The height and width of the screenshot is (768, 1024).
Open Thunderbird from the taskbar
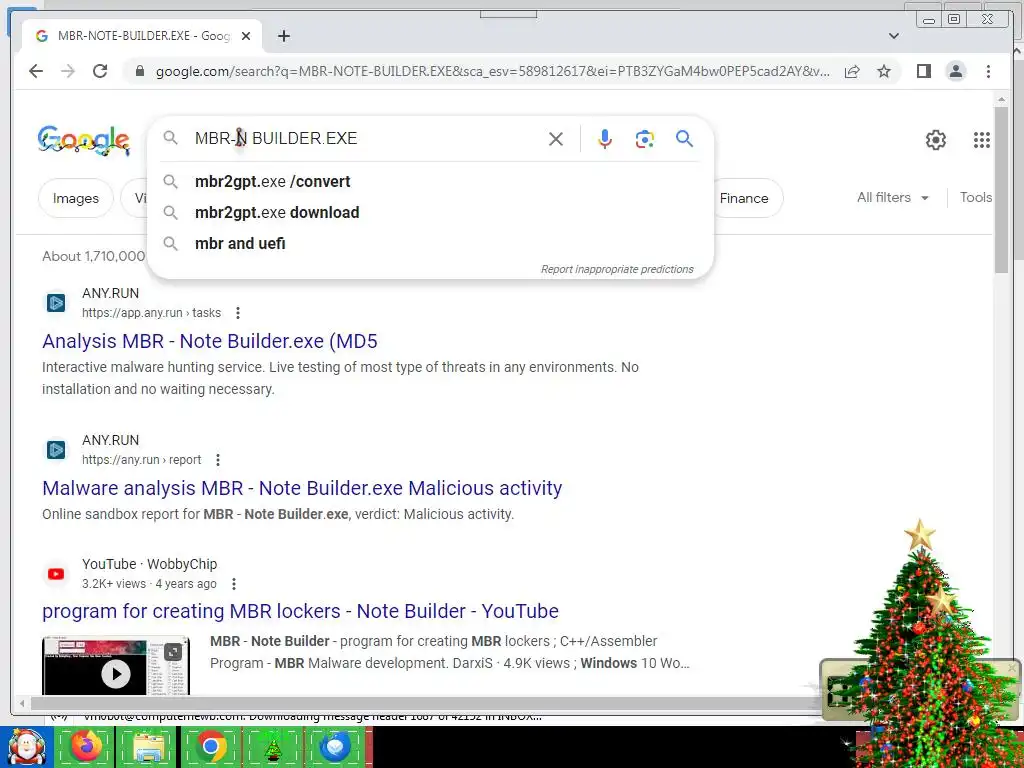coord(336,747)
